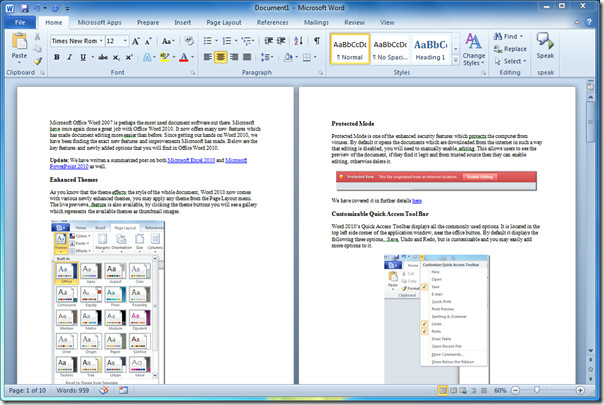Toggle Italic formatting
The width and height of the screenshot is (604, 405).
pyautogui.click(x=70, y=57)
